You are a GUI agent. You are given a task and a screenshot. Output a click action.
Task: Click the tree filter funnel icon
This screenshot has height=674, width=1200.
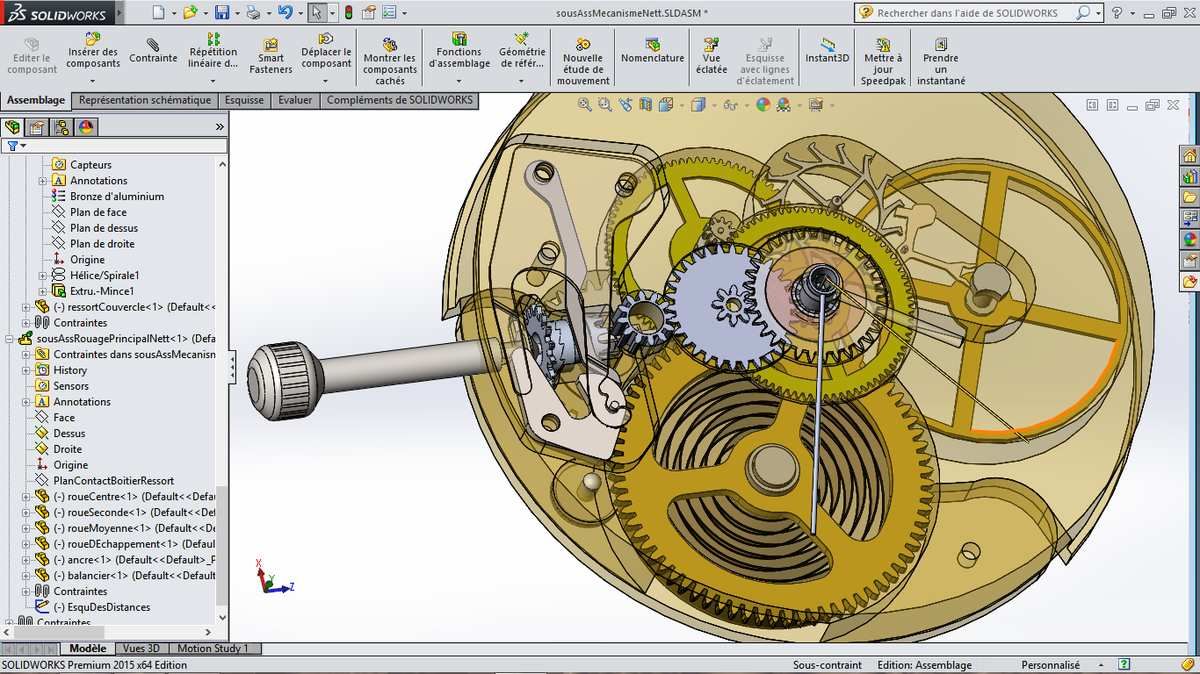(x=12, y=146)
